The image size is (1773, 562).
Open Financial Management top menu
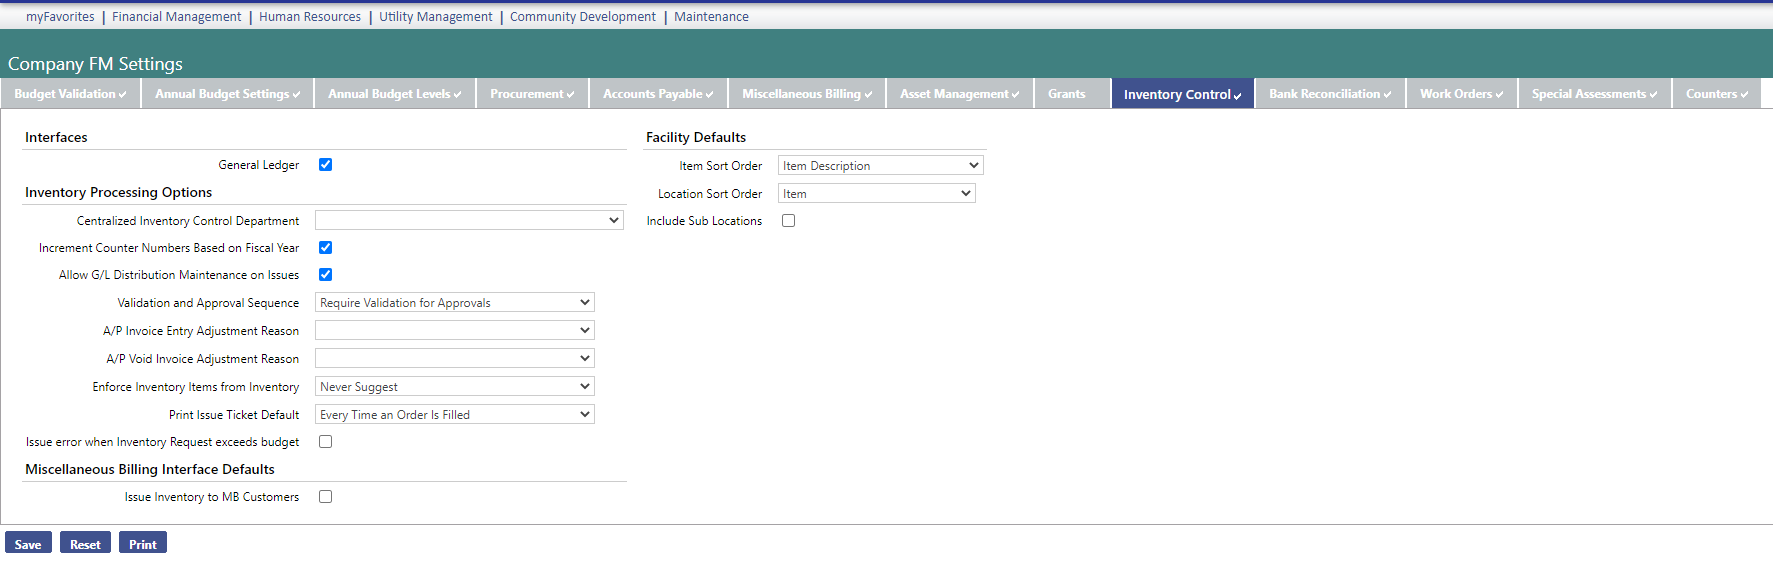[x=176, y=17]
